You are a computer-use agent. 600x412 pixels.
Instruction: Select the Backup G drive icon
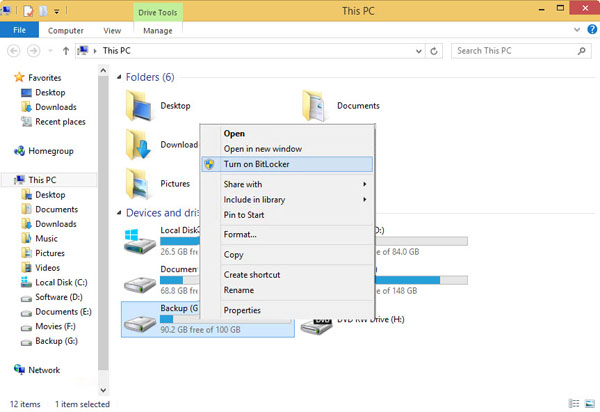139,322
